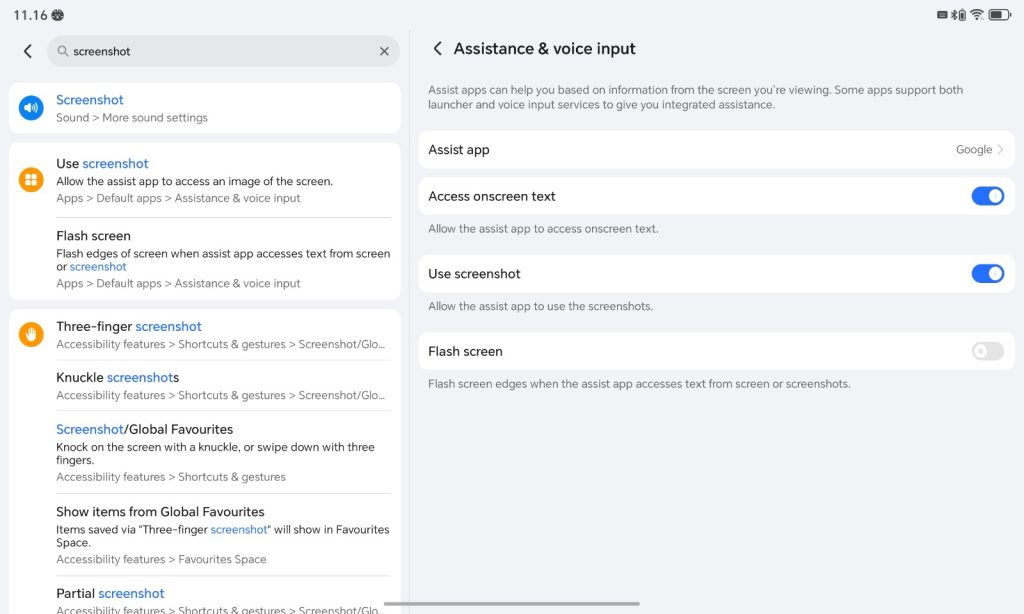Viewport: 1024px width, 614px height.
Task: Toggle the Flash screen switch
Action: (987, 351)
